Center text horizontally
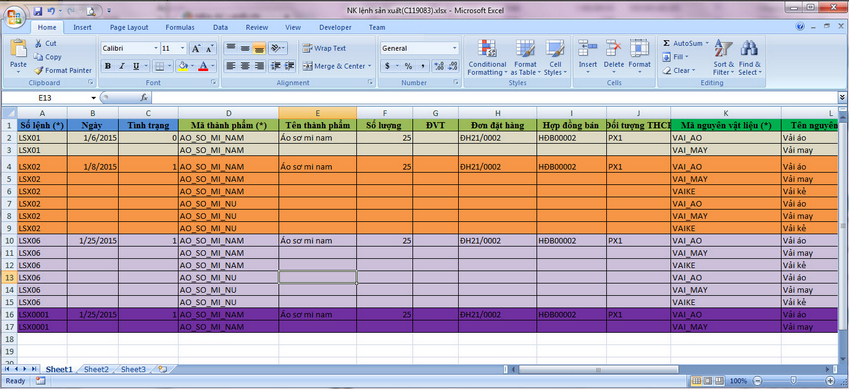 coord(245,66)
